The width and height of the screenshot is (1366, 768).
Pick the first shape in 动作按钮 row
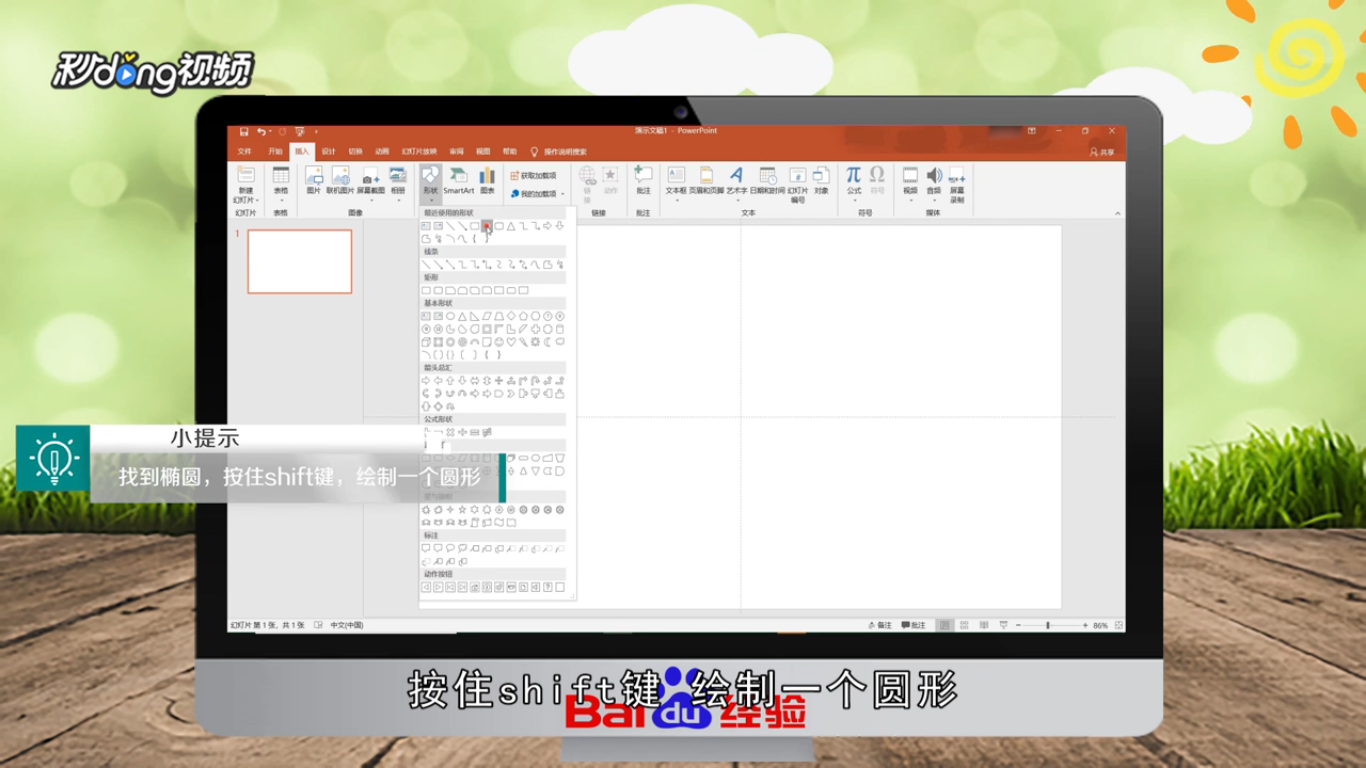point(426,587)
